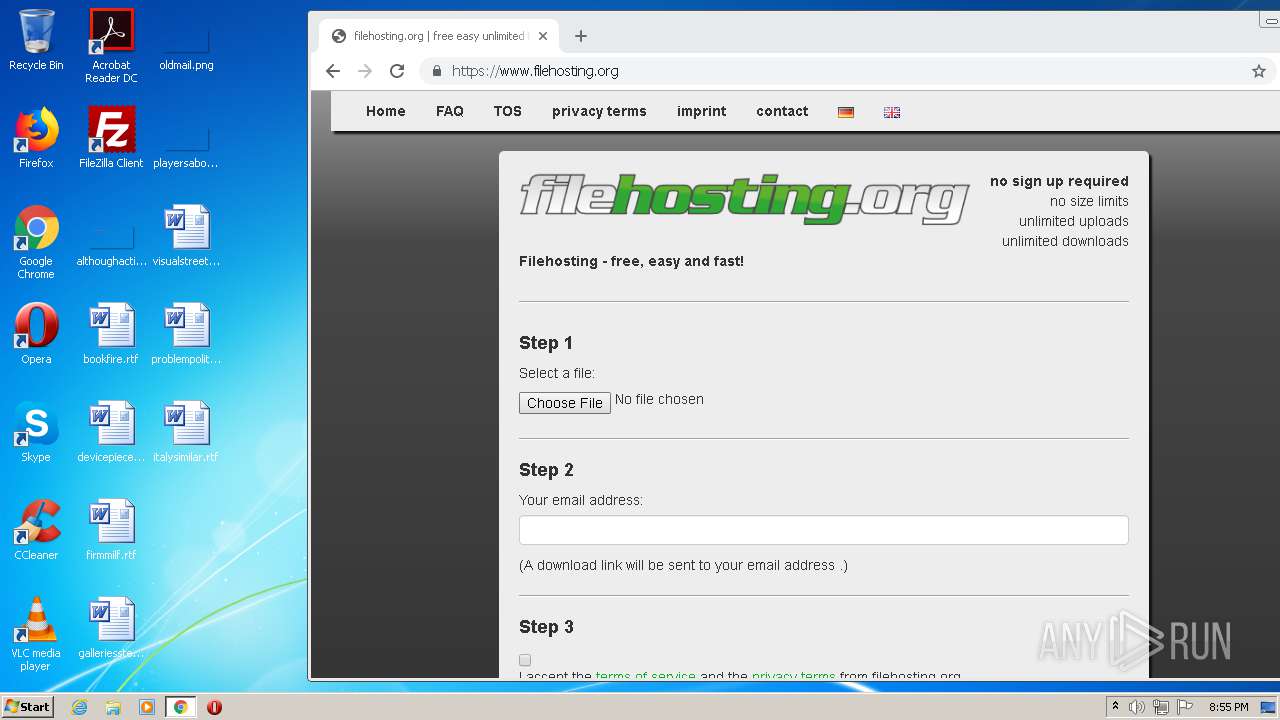Screen dimensions: 1280x720
Task: Open the privacy terms menu item
Action: (x=599, y=111)
